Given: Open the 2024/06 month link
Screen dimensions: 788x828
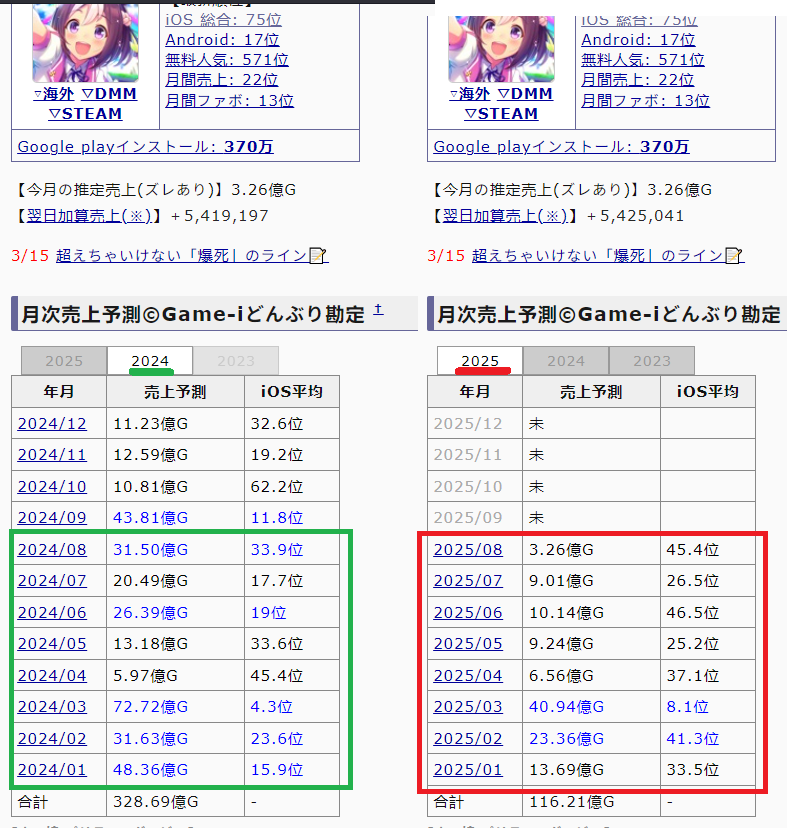Looking at the screenshot, I should (52, 613).
